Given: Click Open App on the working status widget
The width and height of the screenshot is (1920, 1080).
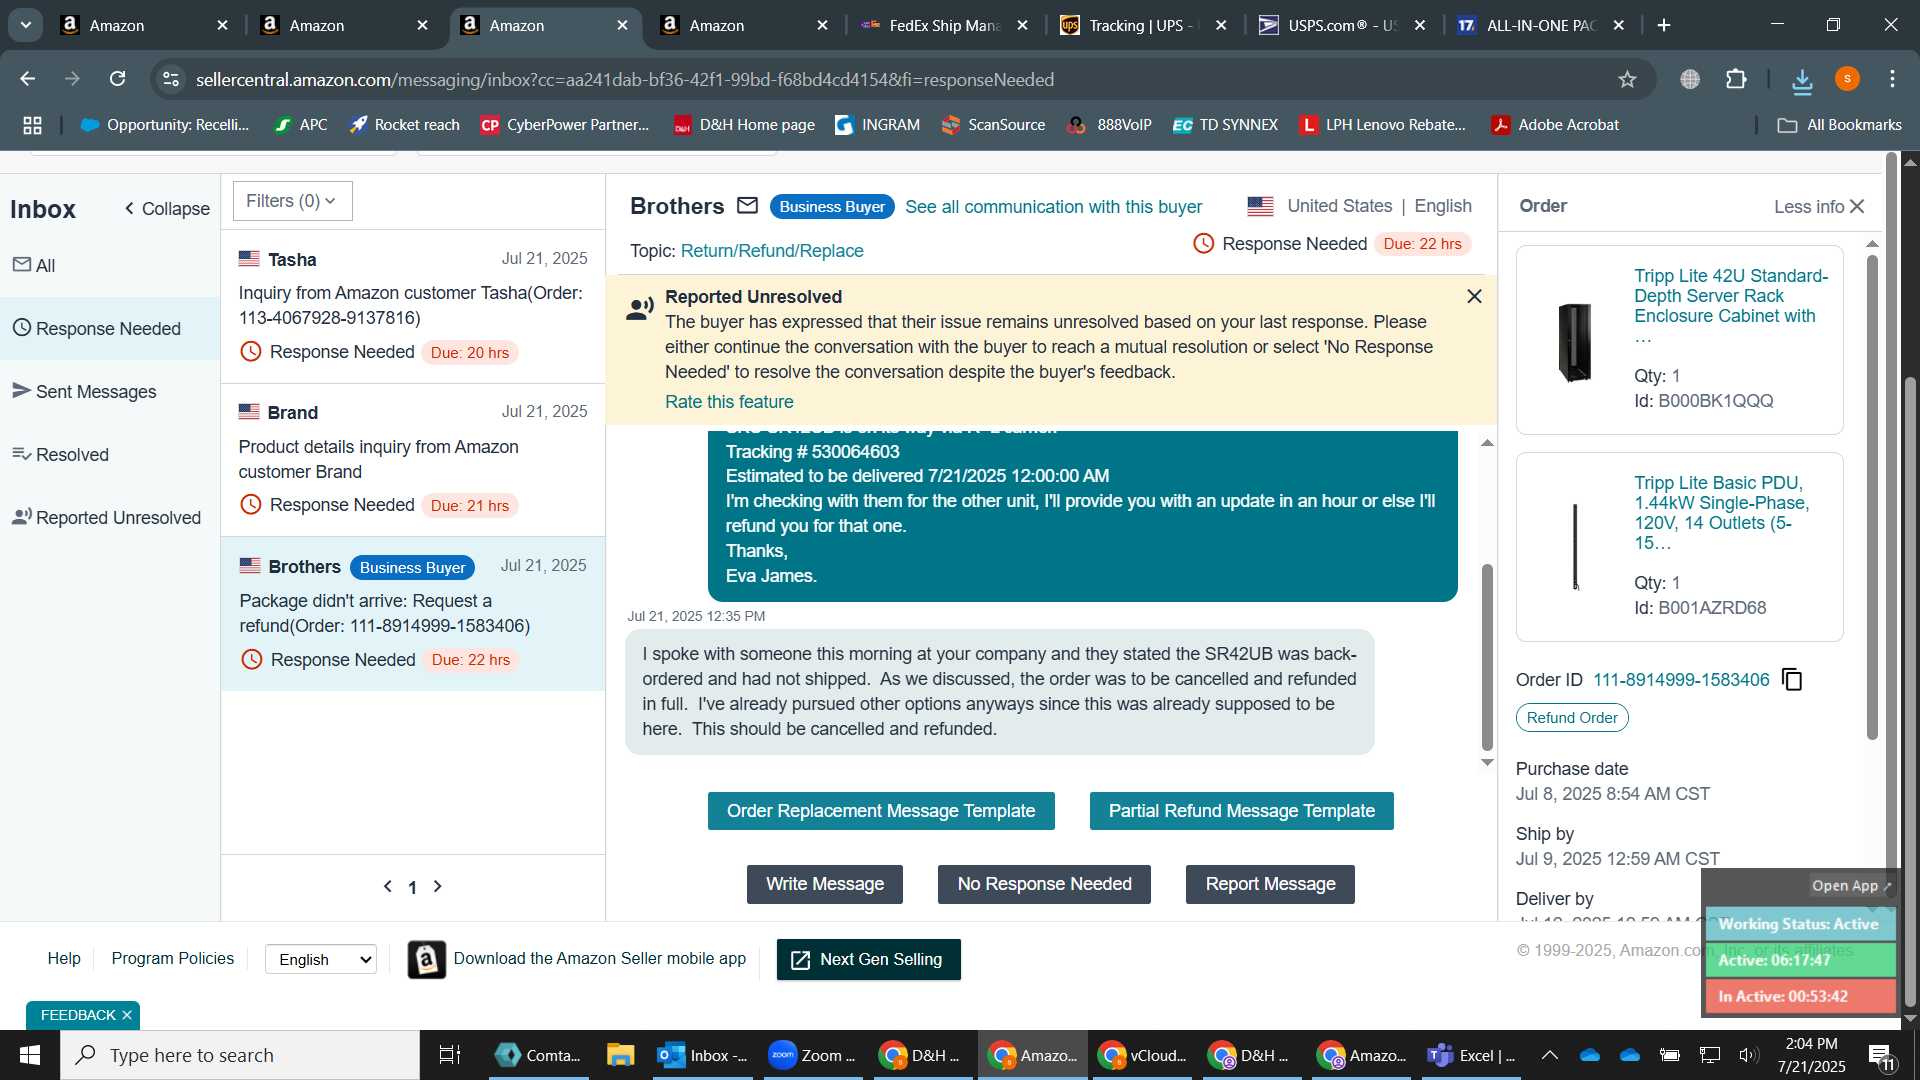Looking at the screenshot, I should [x=1851, y=886].
